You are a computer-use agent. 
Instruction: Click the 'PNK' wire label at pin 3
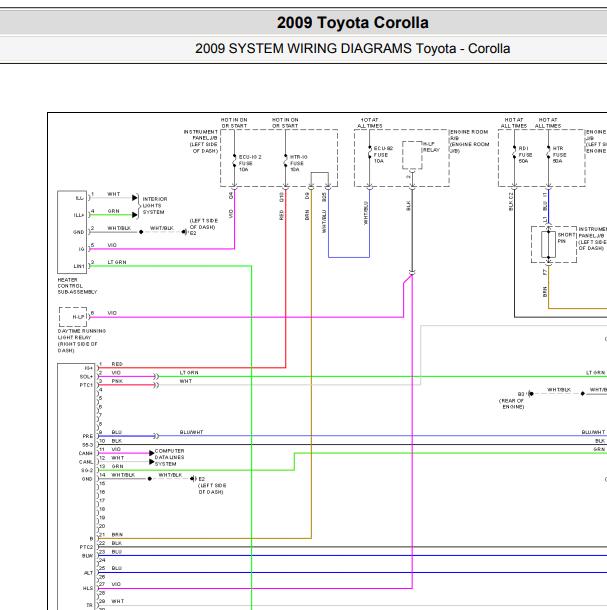[117, 381]
